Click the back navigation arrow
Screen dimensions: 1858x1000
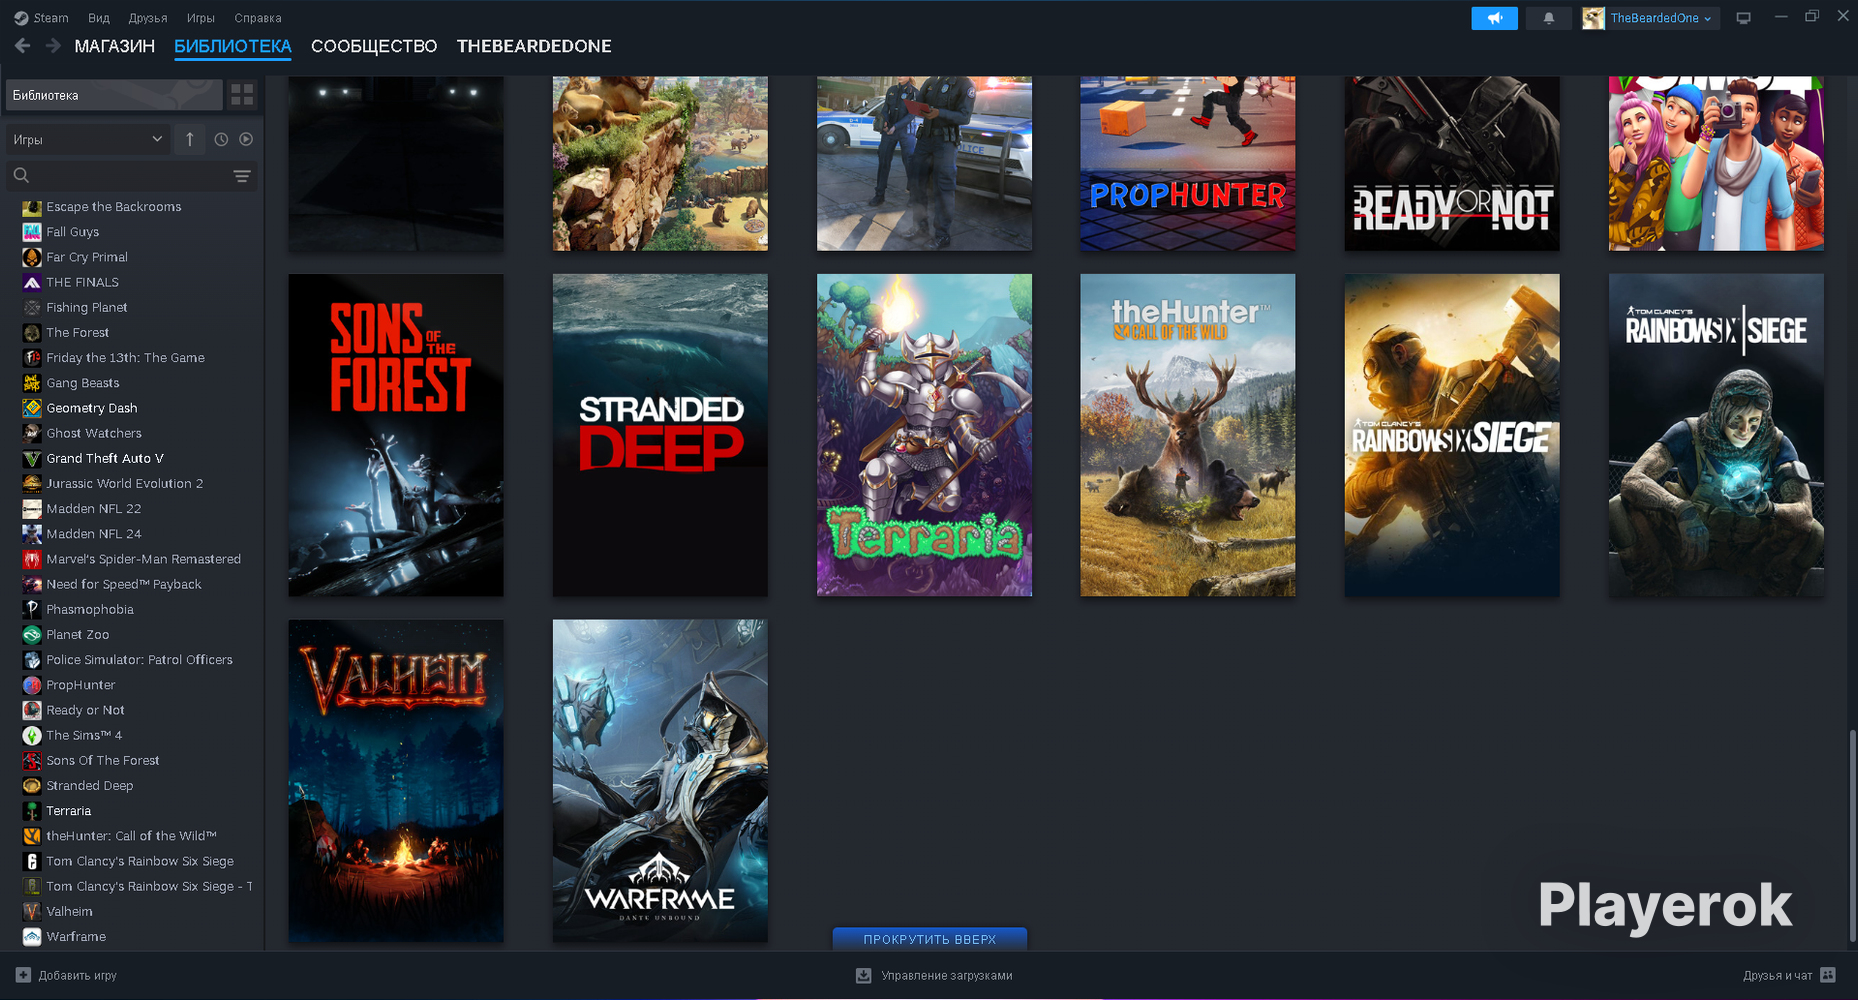coord(23,46)
